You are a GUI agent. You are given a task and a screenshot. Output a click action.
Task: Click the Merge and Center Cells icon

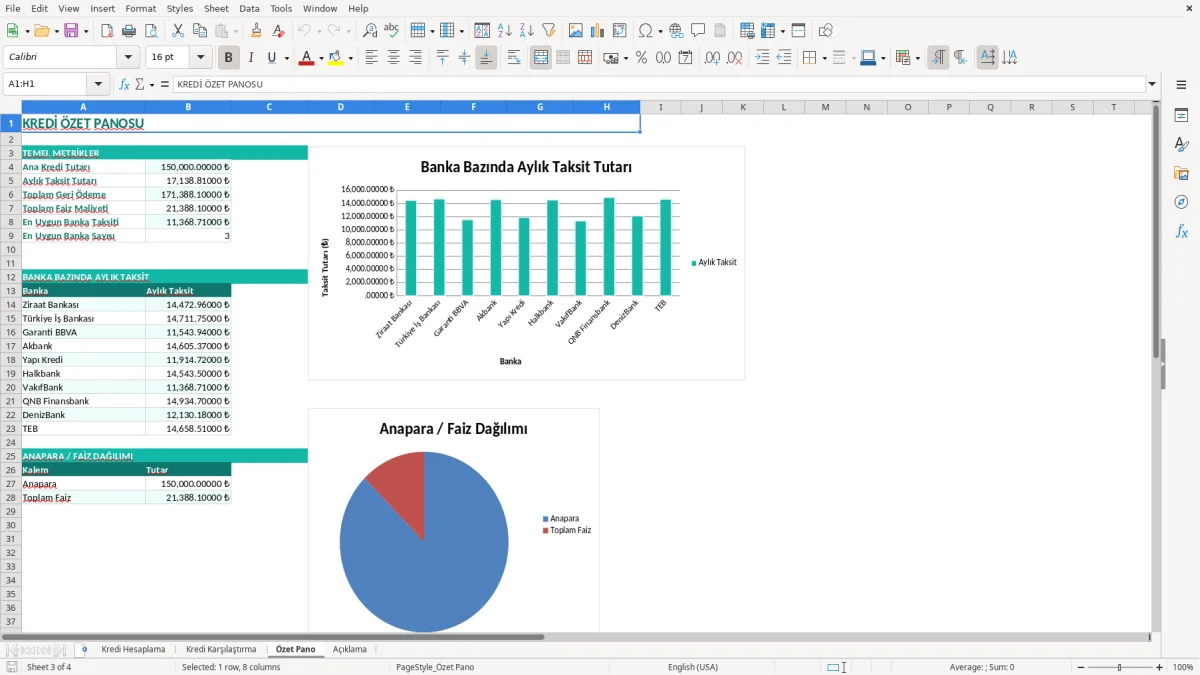pos(541,58)
